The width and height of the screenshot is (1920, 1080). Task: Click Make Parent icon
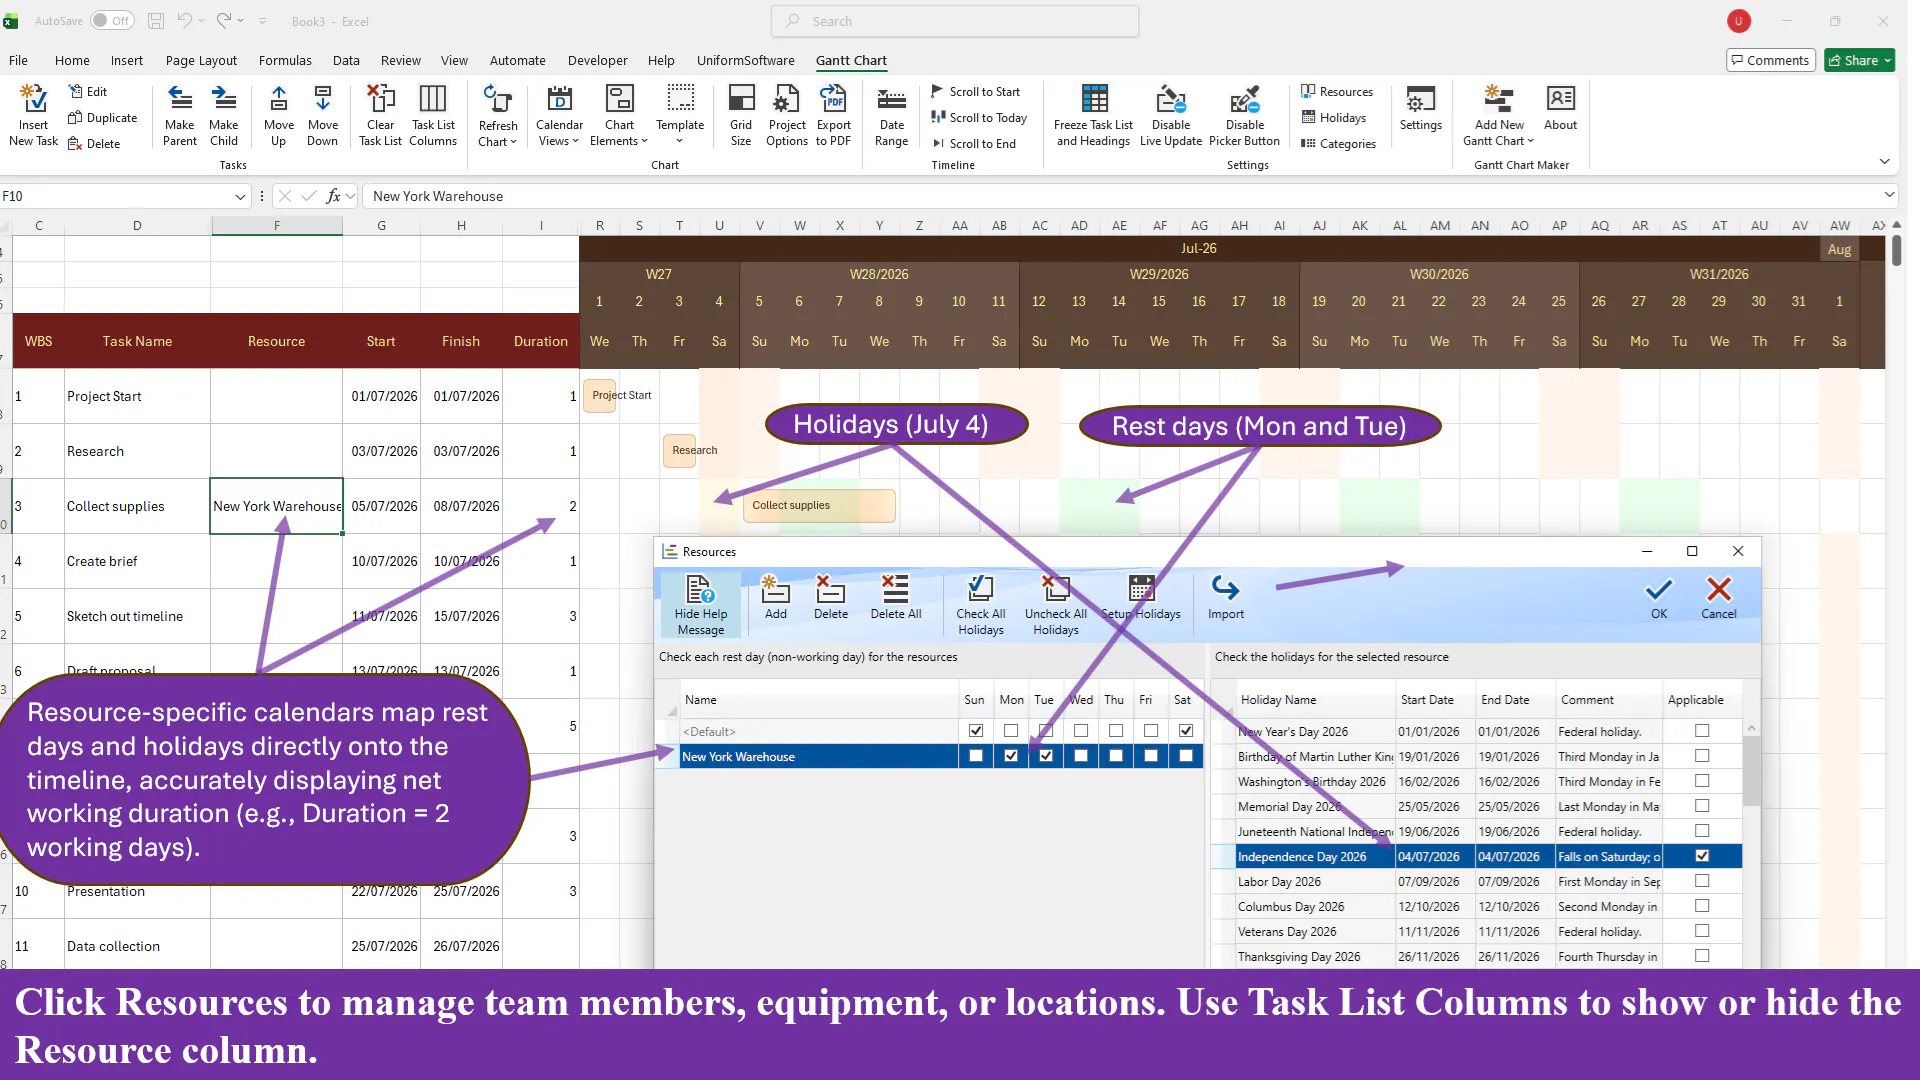point(180,115)
